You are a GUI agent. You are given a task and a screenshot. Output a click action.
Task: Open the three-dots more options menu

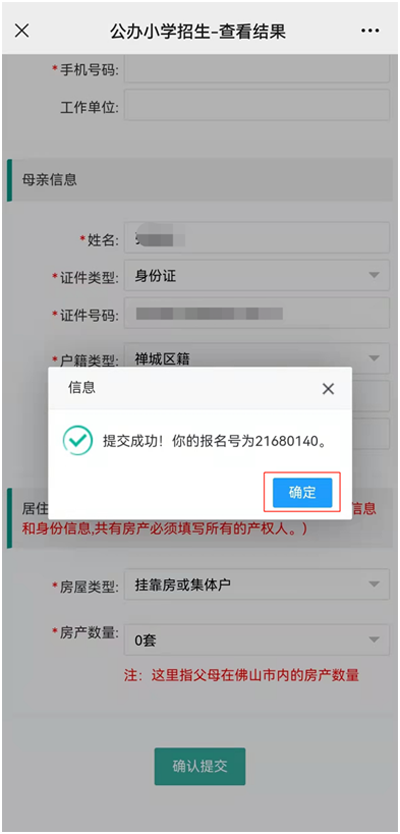[x=370, y=31]
